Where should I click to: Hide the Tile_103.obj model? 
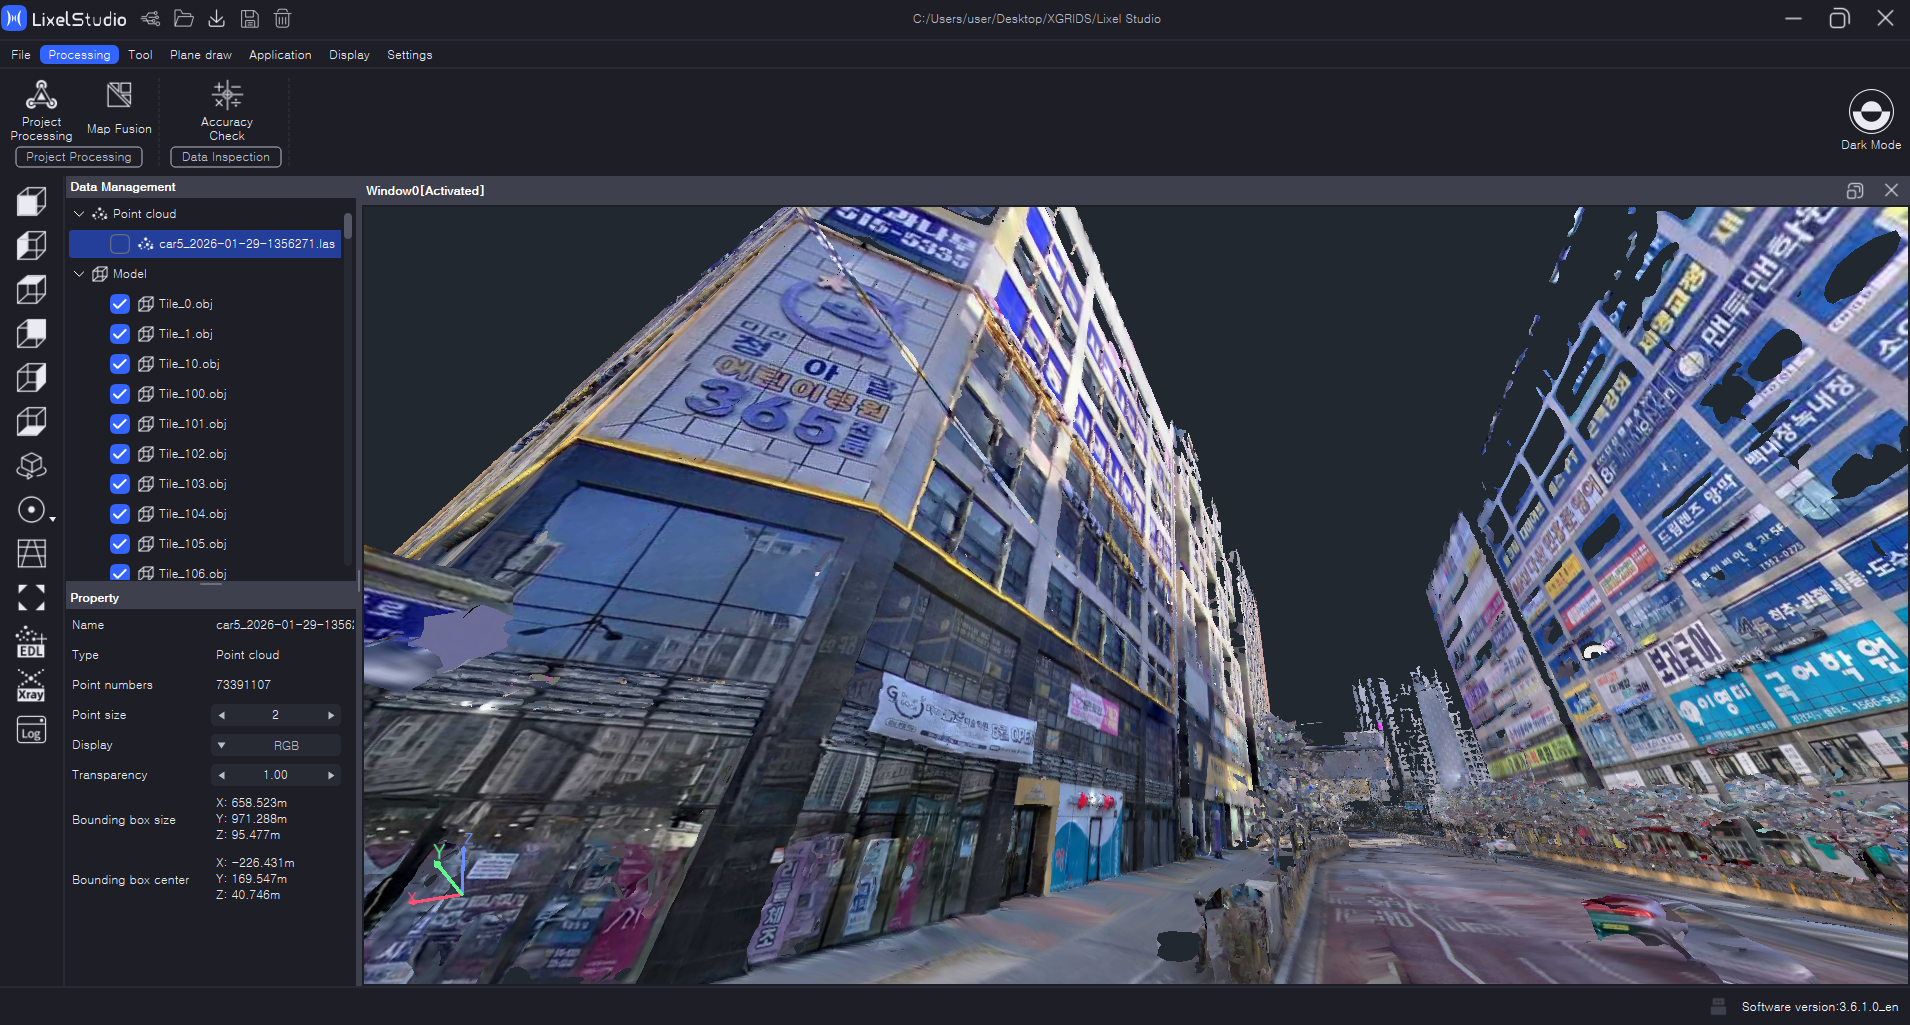(120, 484)
